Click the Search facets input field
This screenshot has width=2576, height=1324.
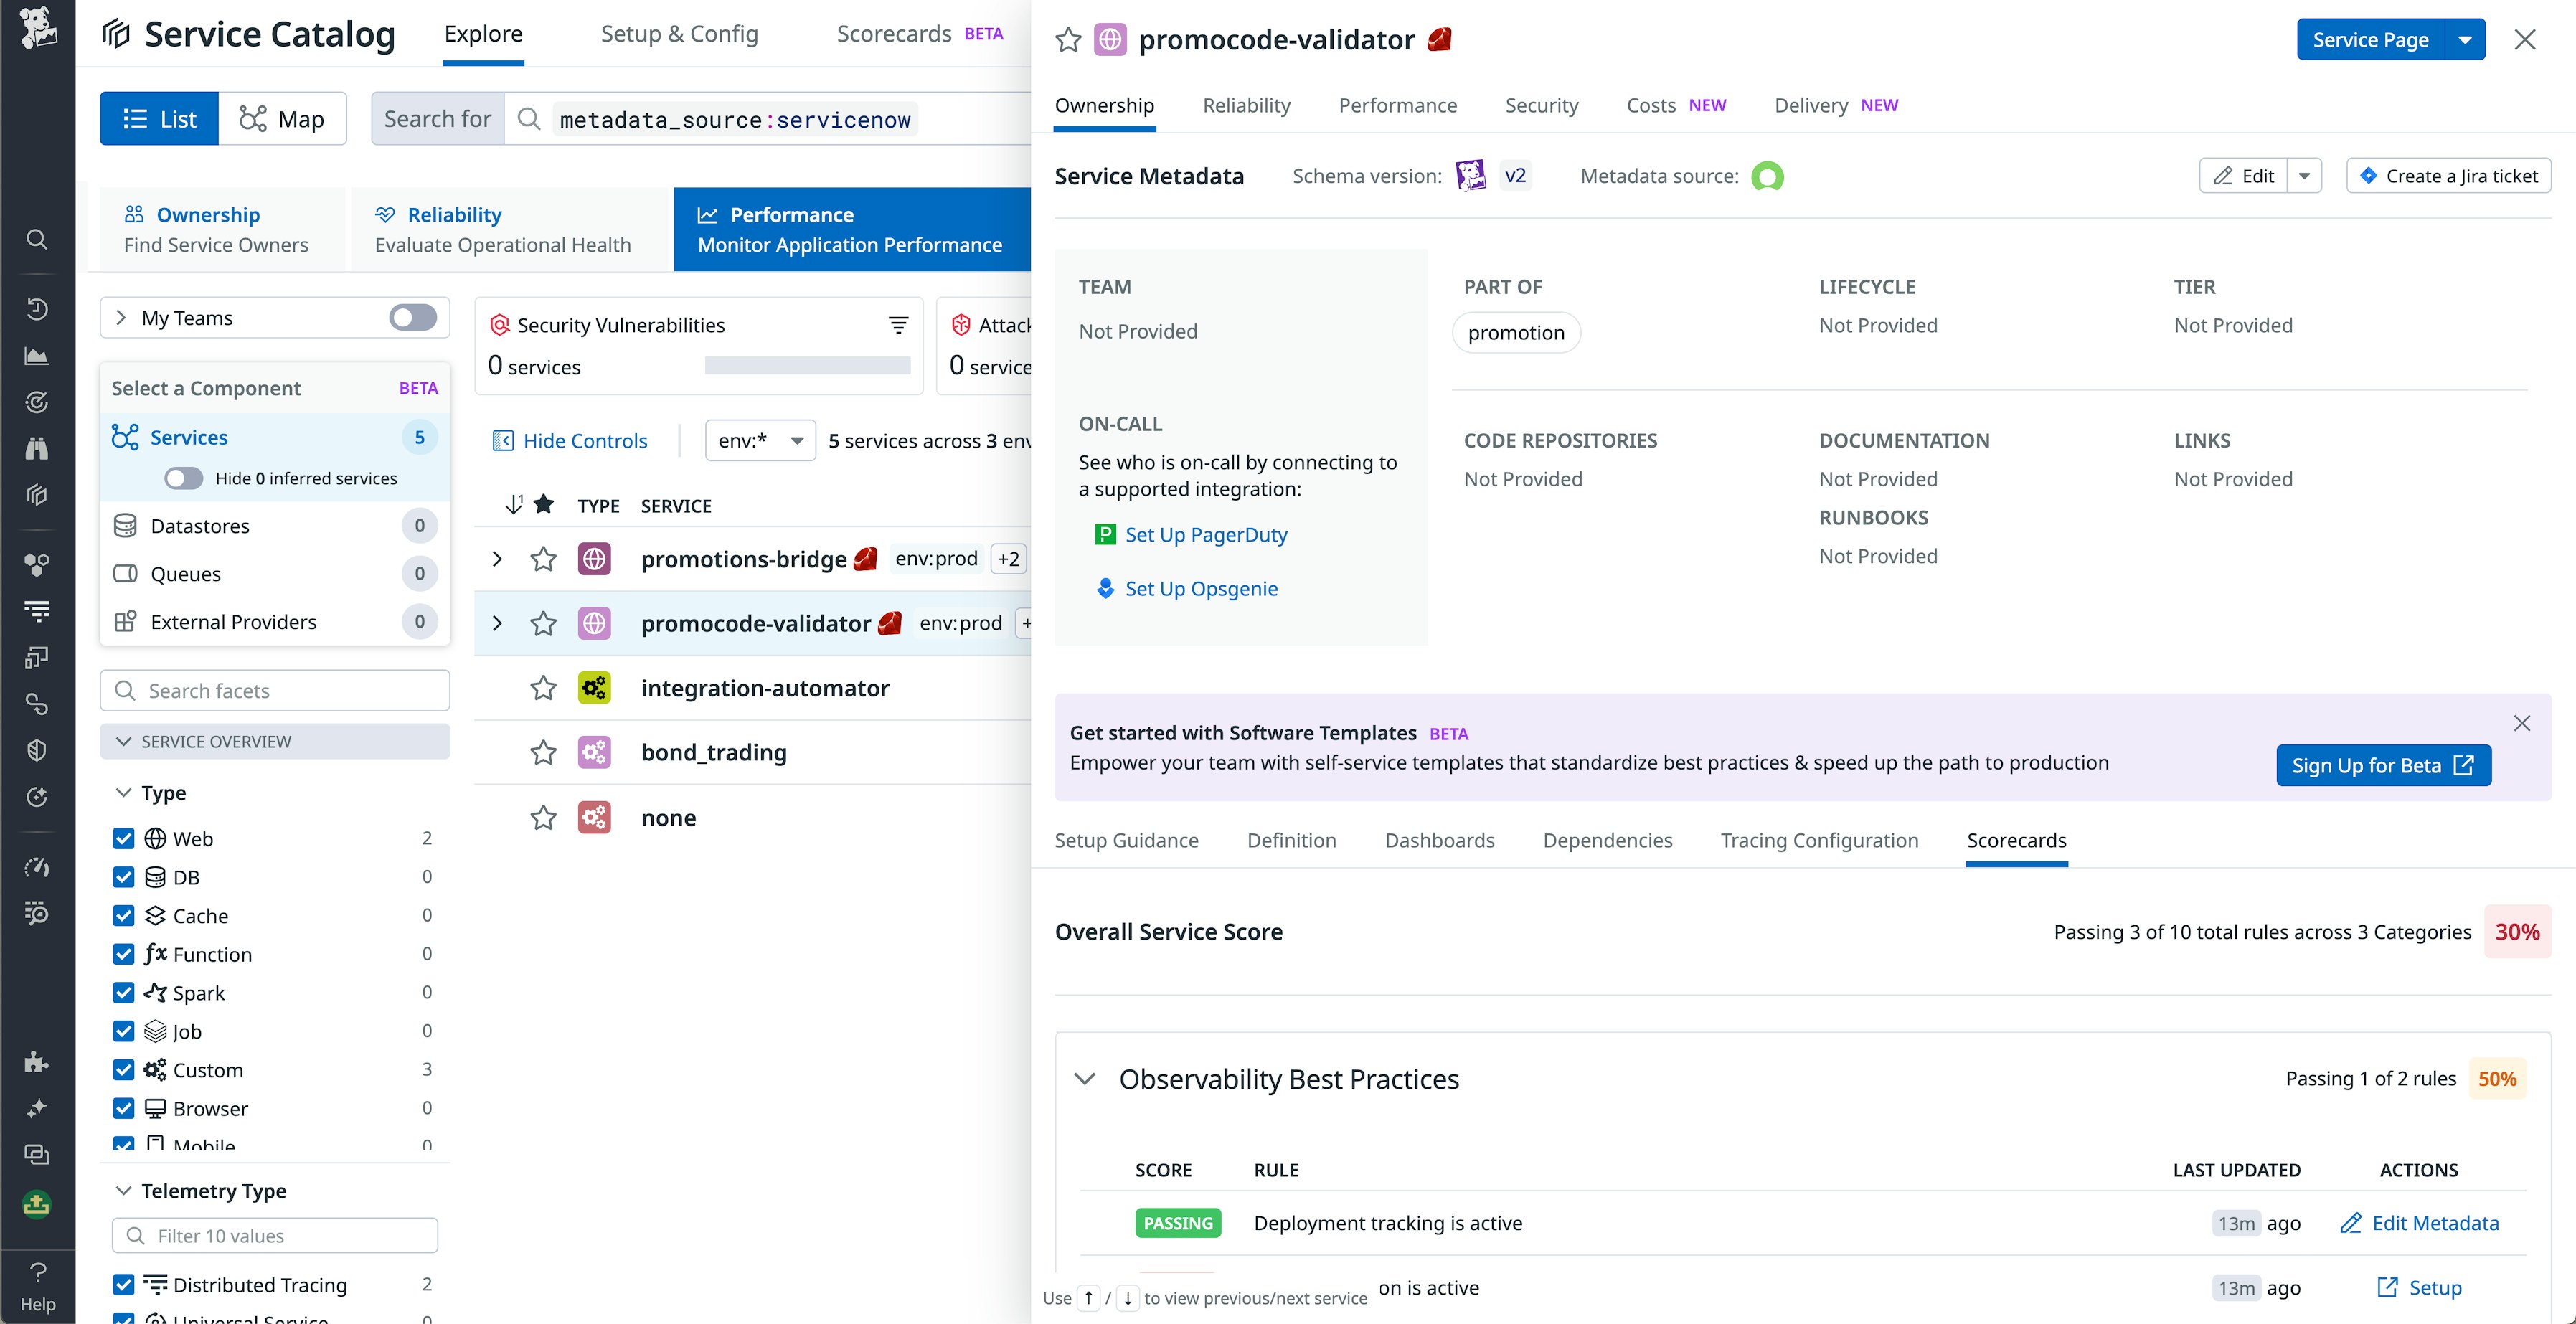click(x=274, y=690)
